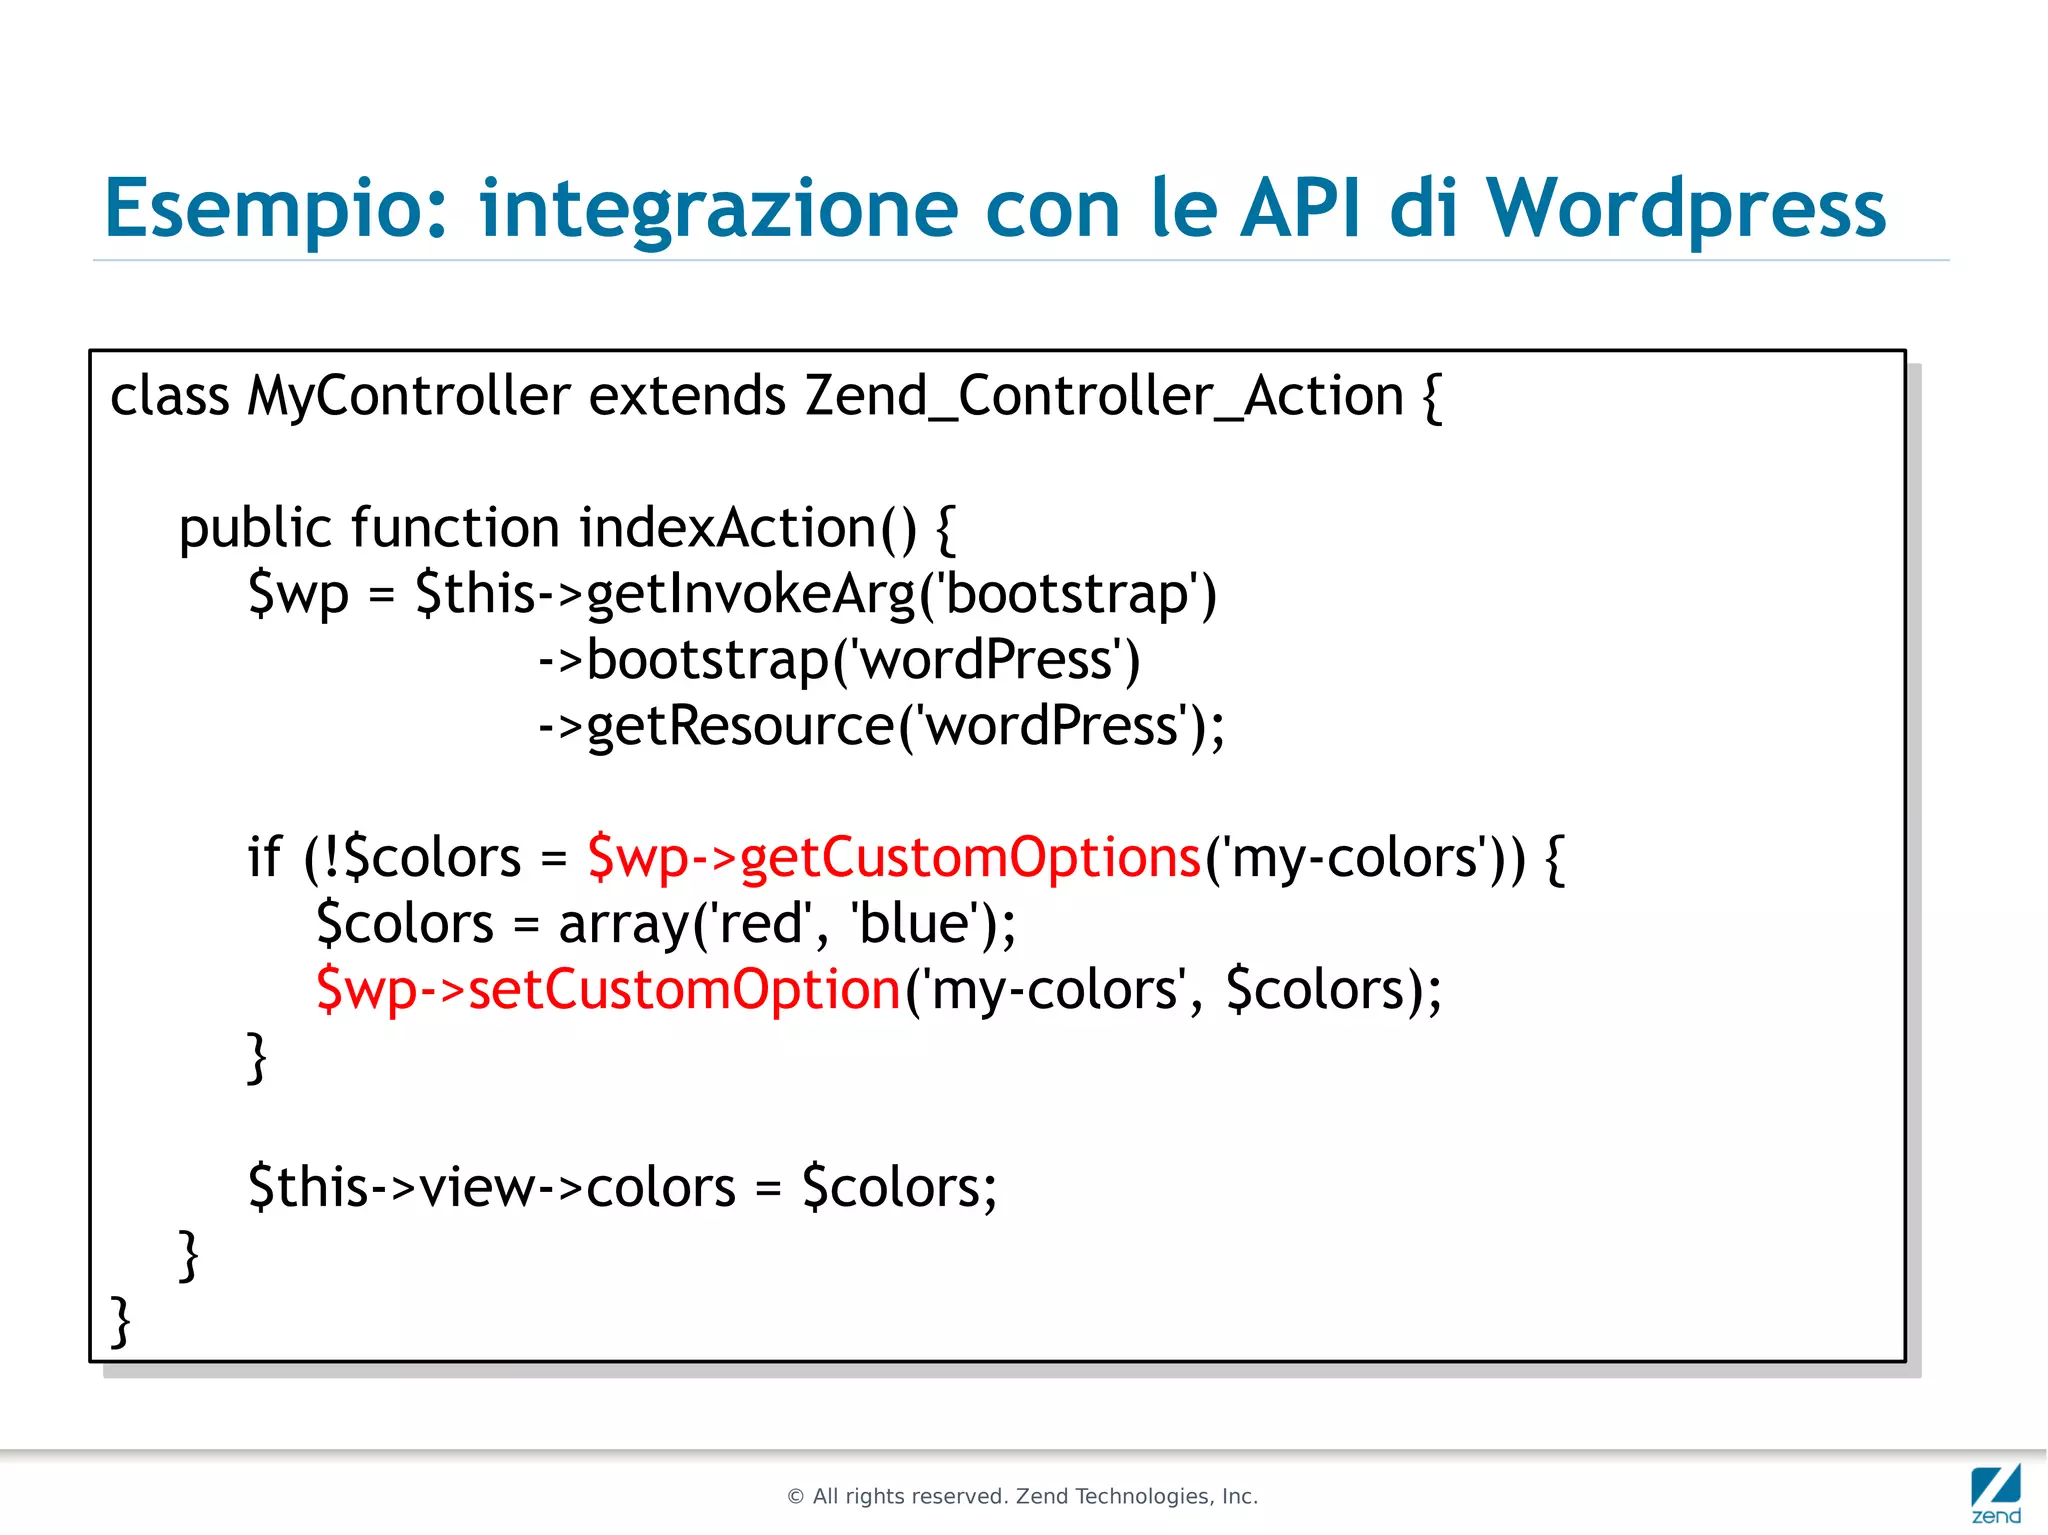The image size is (2048, 1535).
Task: Click the if (!$colors condition start
Action: point(384,858)
